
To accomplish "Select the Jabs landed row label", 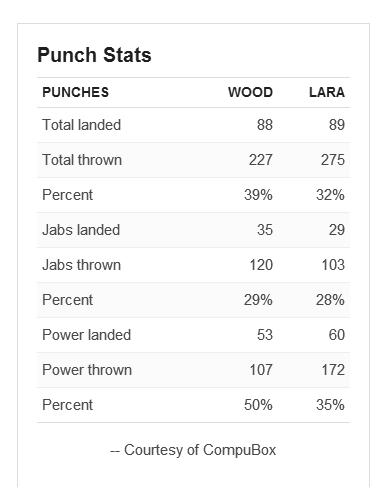I will 81,230.
